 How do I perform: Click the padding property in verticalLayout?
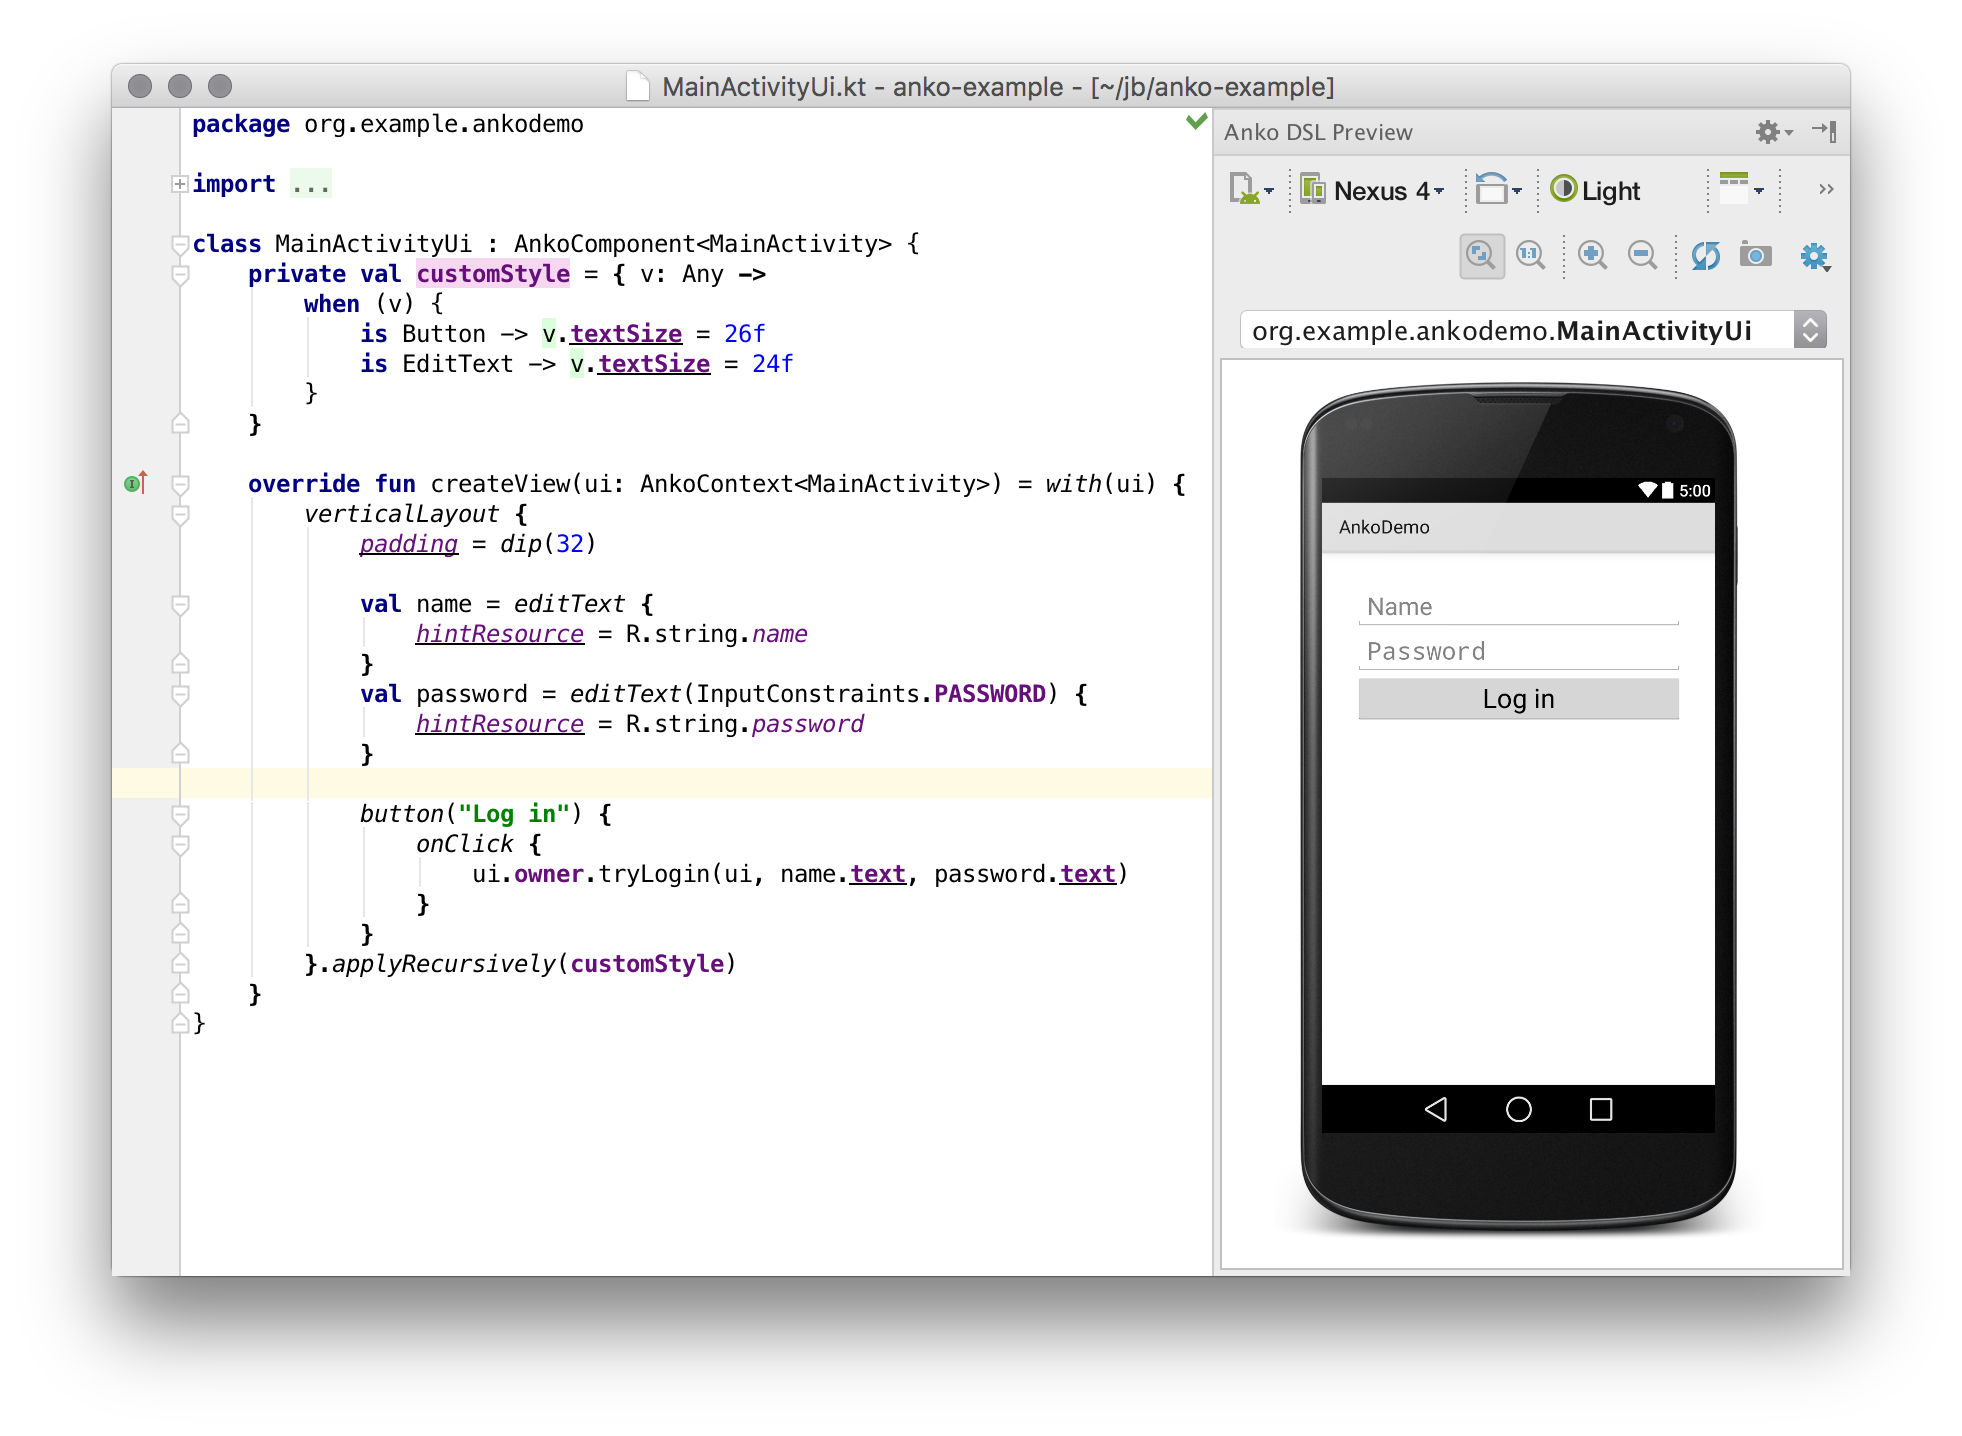(x=409, y=544)
